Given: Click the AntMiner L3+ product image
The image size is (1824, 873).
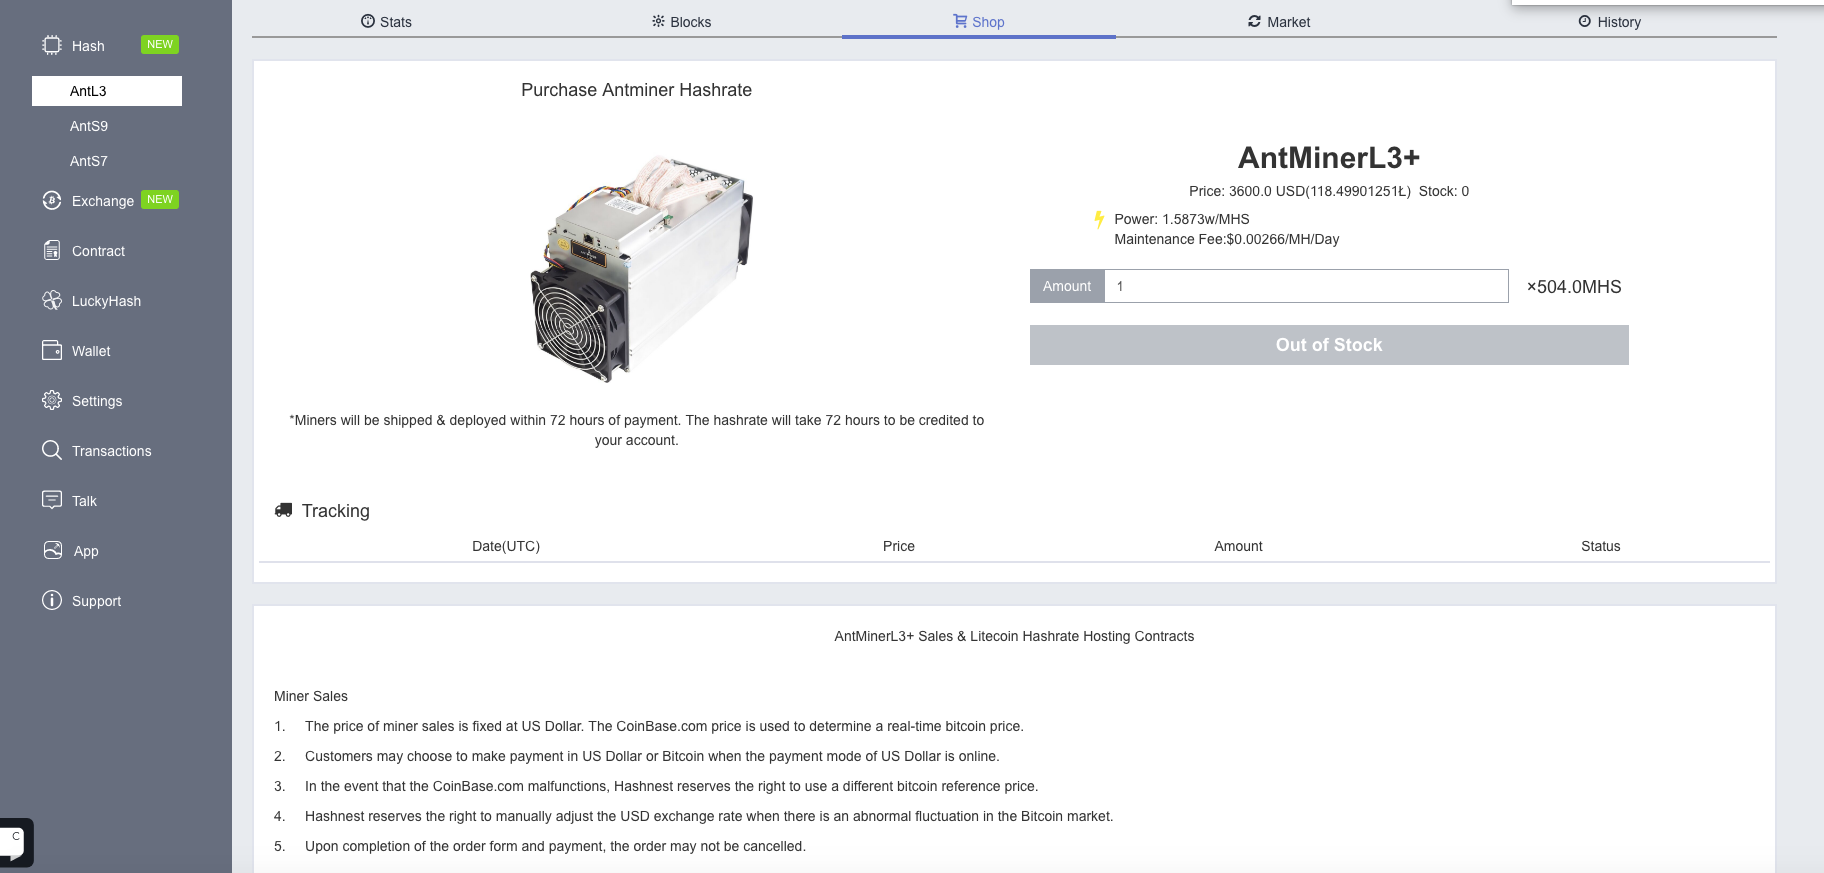Looking at the screenshot, I should [x=640, y=268].
